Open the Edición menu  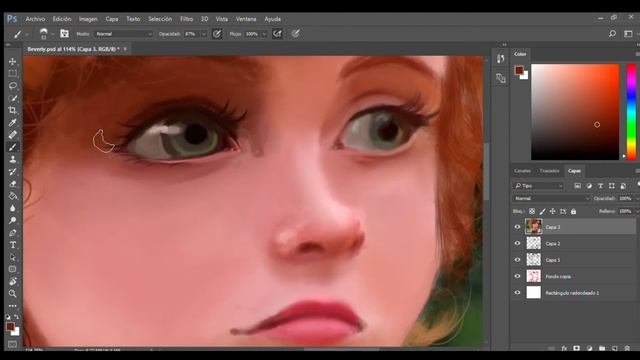coord(62,19)
